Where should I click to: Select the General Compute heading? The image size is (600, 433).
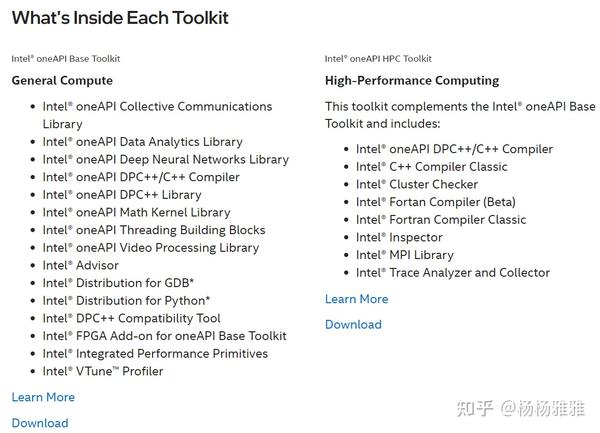(x=62, y=80)
